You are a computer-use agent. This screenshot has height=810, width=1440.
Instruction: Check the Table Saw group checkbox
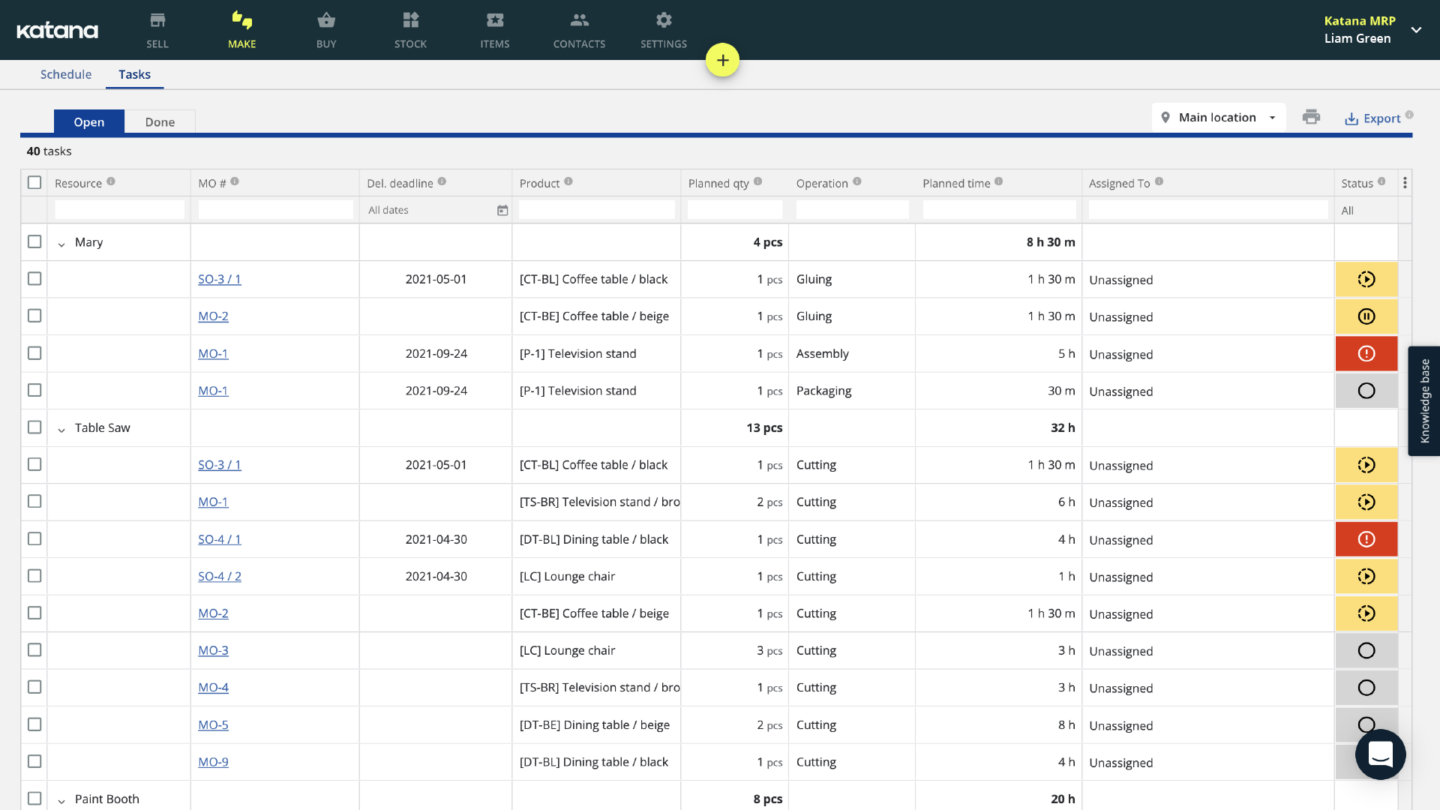pyautogui.click(x=35, y=428)
